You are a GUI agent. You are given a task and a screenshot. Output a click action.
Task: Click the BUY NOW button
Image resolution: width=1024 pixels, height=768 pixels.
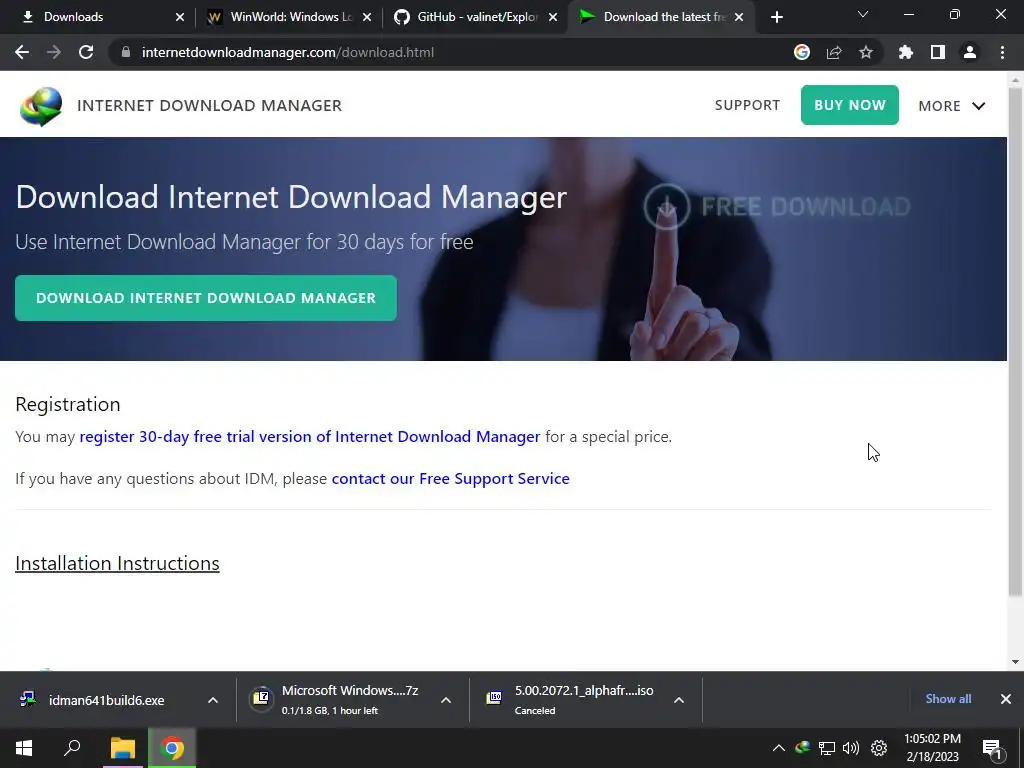pos(850,105)
